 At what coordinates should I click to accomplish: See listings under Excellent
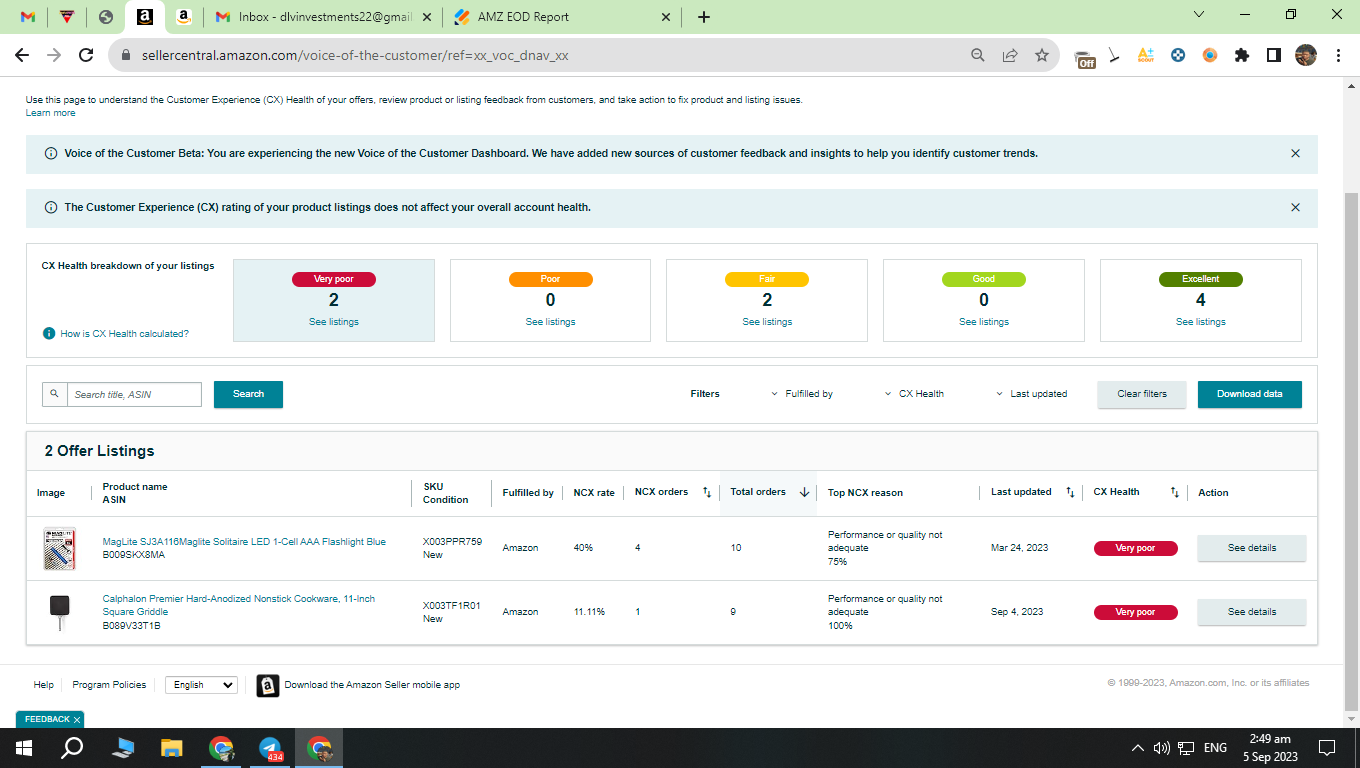(x=1201, y=322)
